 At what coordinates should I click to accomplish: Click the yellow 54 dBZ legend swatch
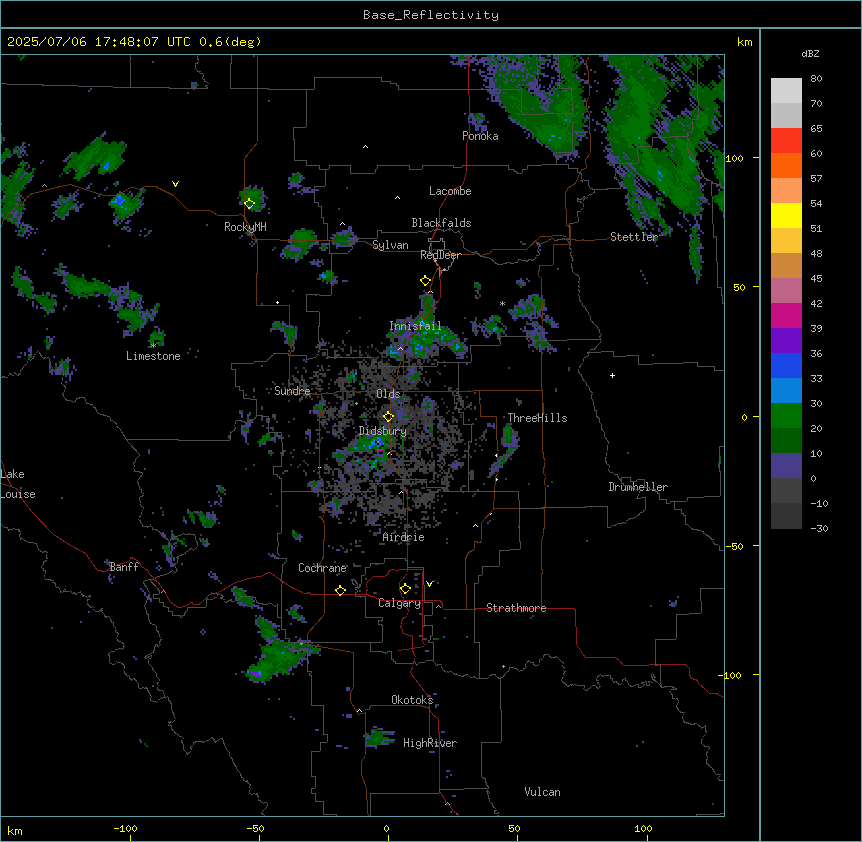[786, 215]
